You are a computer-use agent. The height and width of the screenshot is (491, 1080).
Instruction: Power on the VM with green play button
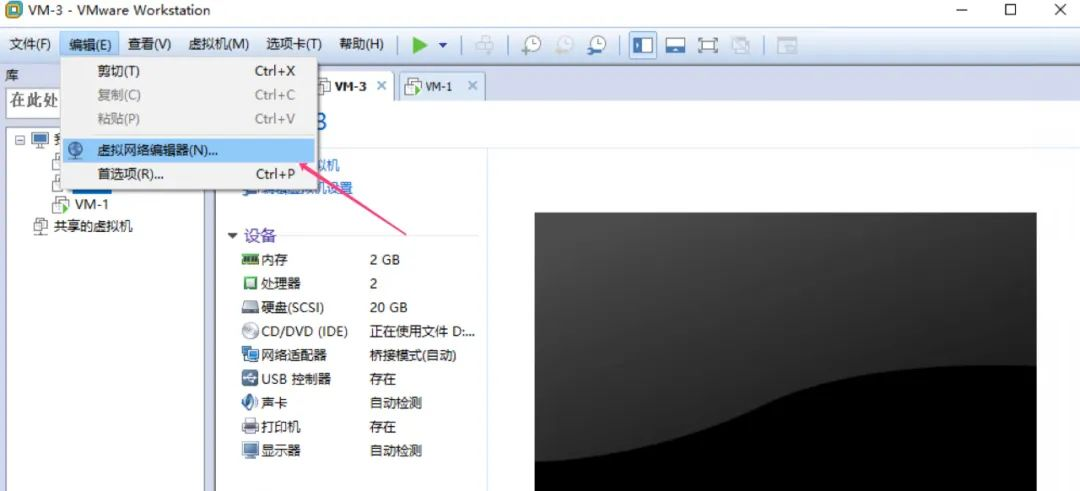click(x=419, y=45)
